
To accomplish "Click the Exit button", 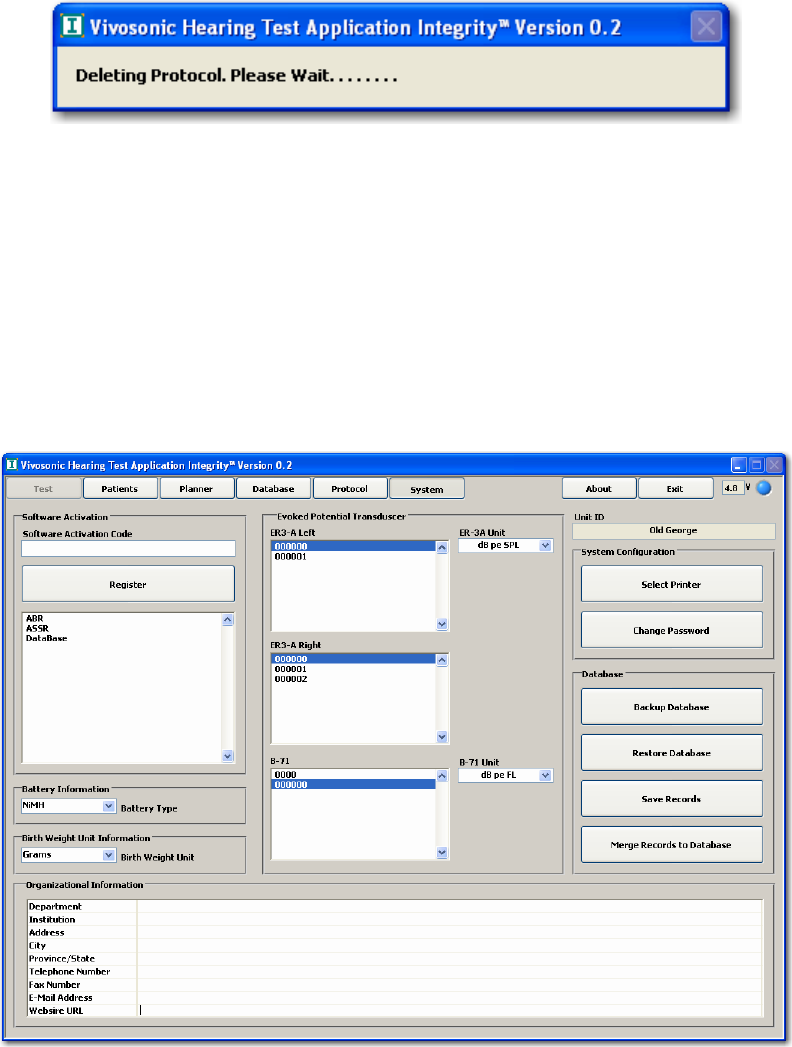I will click(x=675, y=489).
